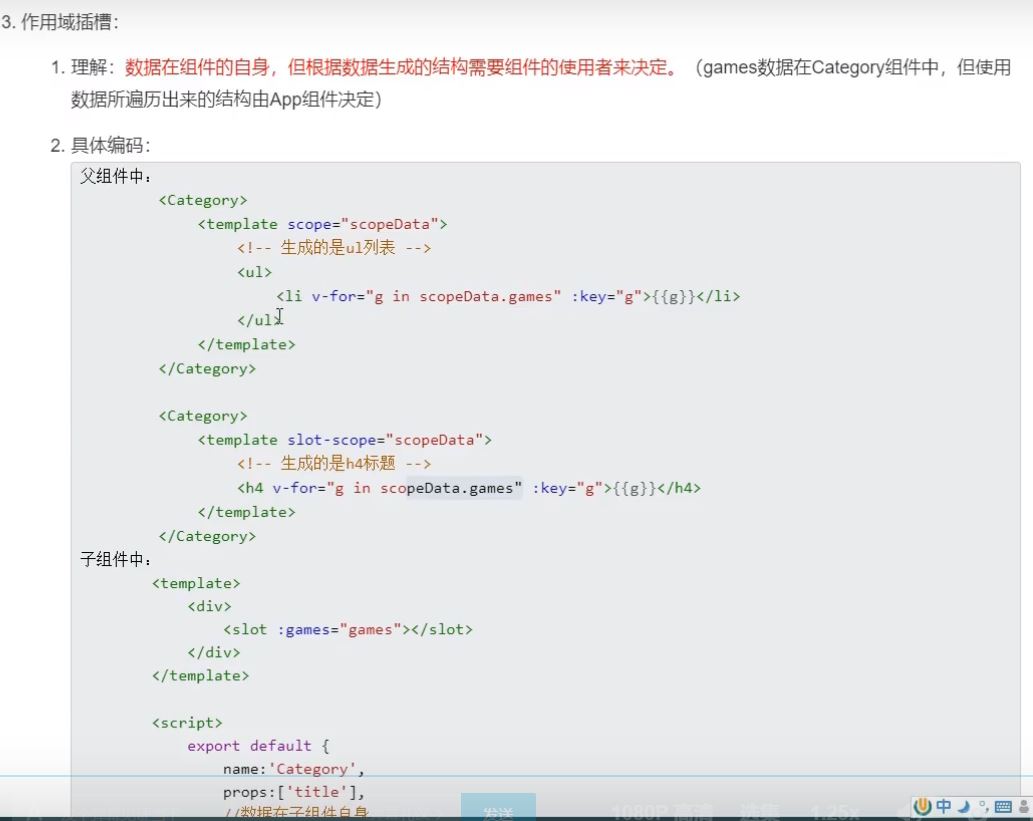Change the 1.25x playback speed
This screenshot has height=821, width=1033.
(x=835, y=812)
